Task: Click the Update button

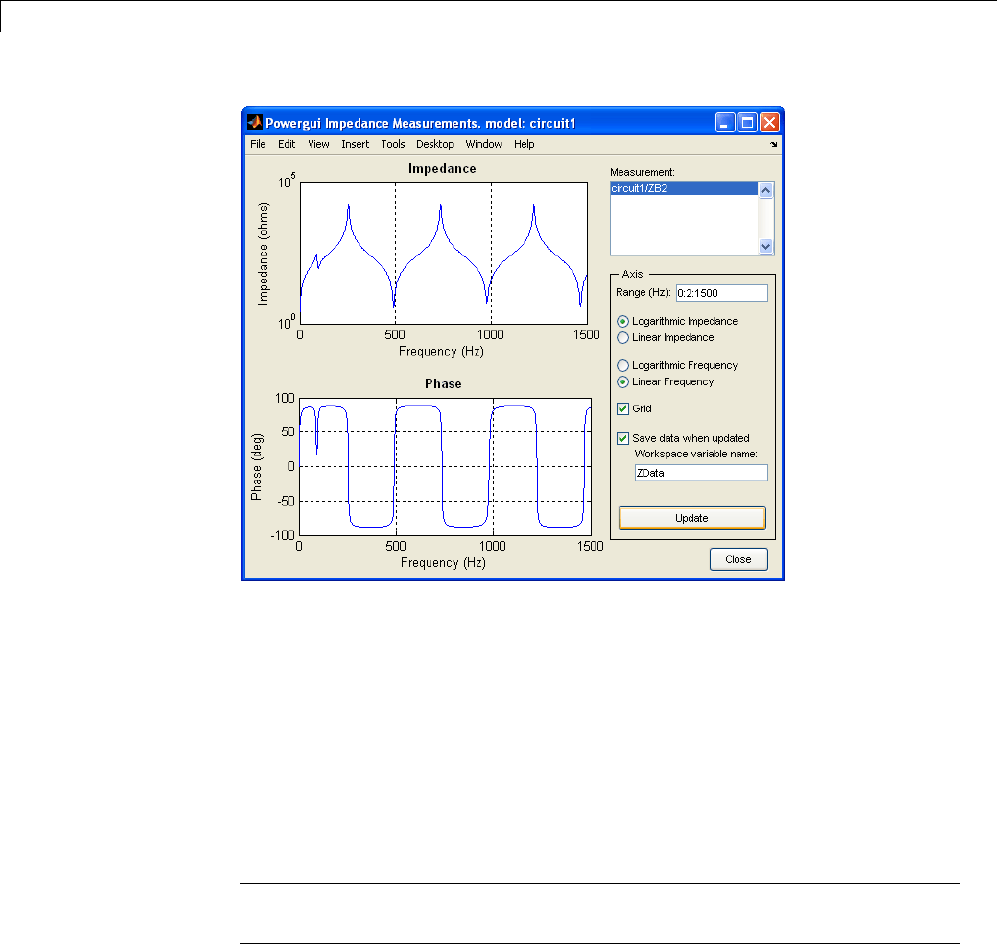Action: pos(692,518)
